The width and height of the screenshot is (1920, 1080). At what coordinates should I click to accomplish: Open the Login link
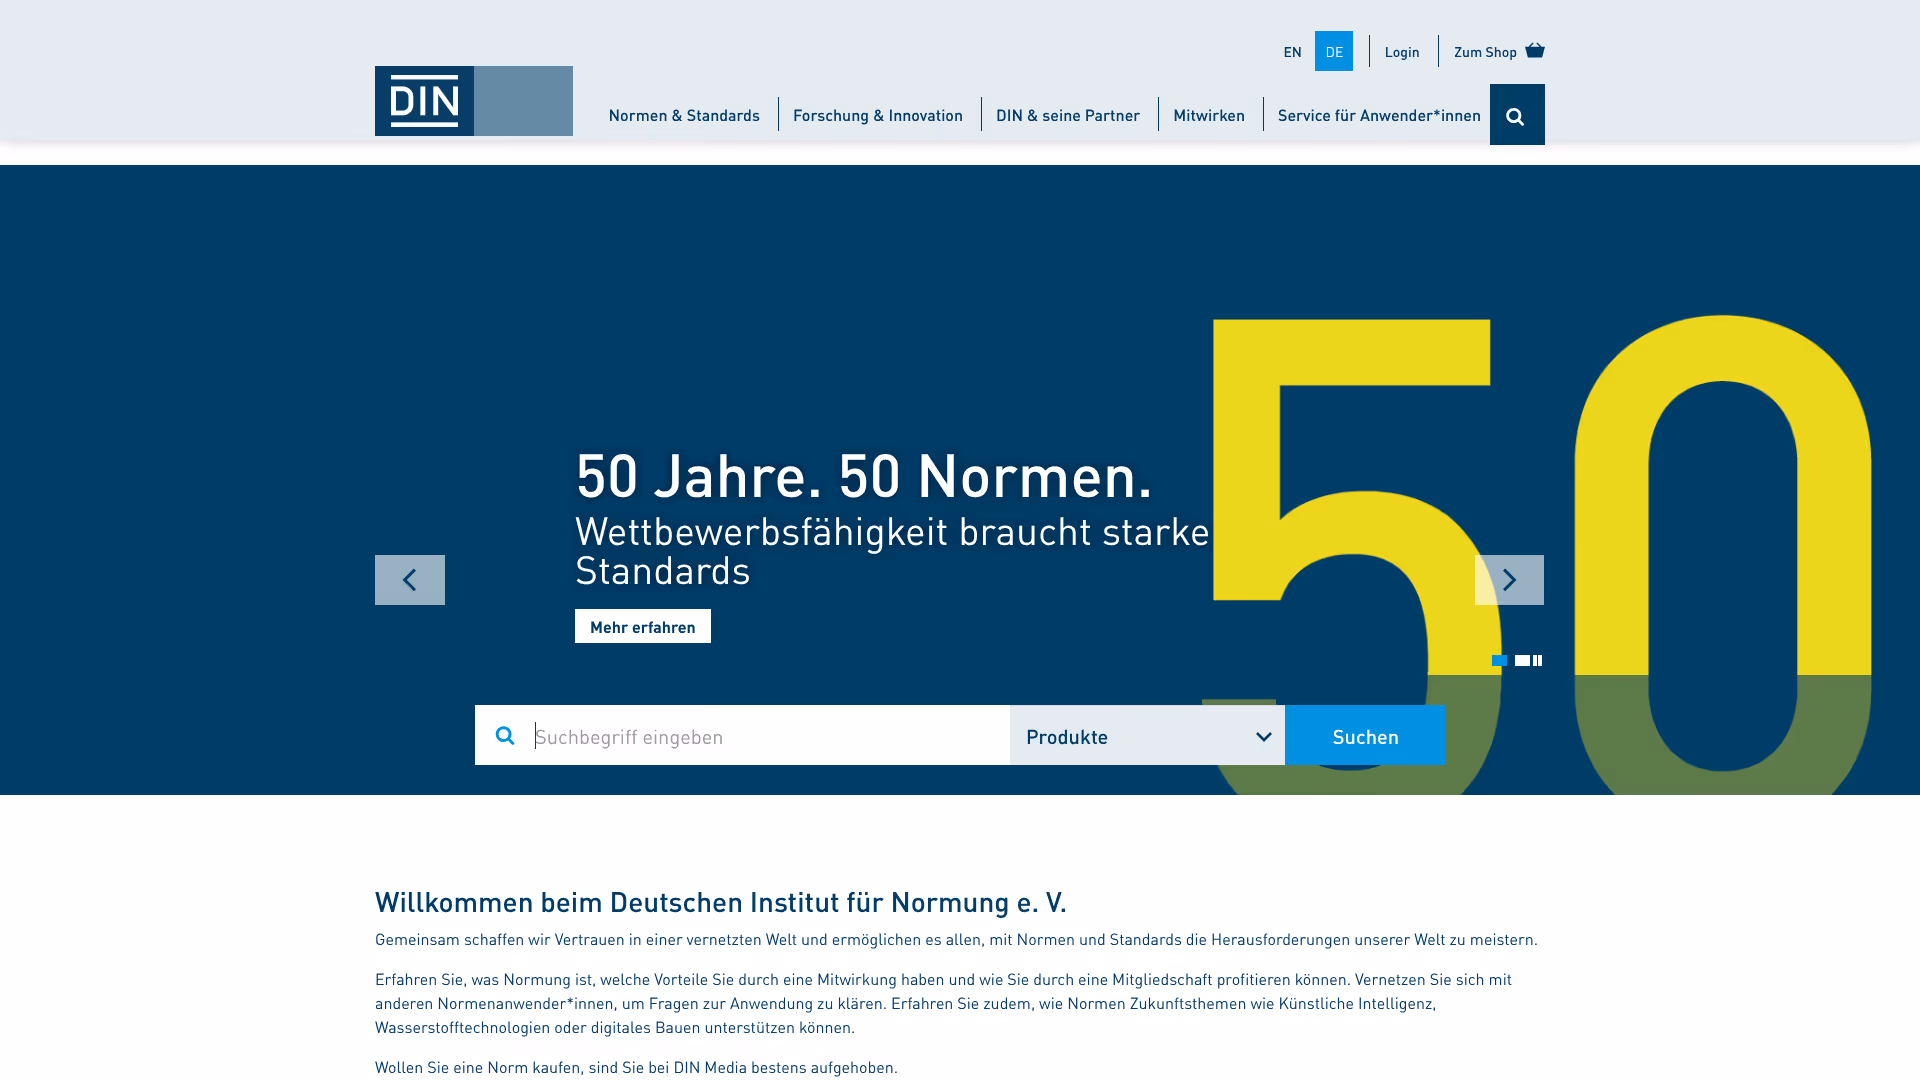coord(1401,51)
